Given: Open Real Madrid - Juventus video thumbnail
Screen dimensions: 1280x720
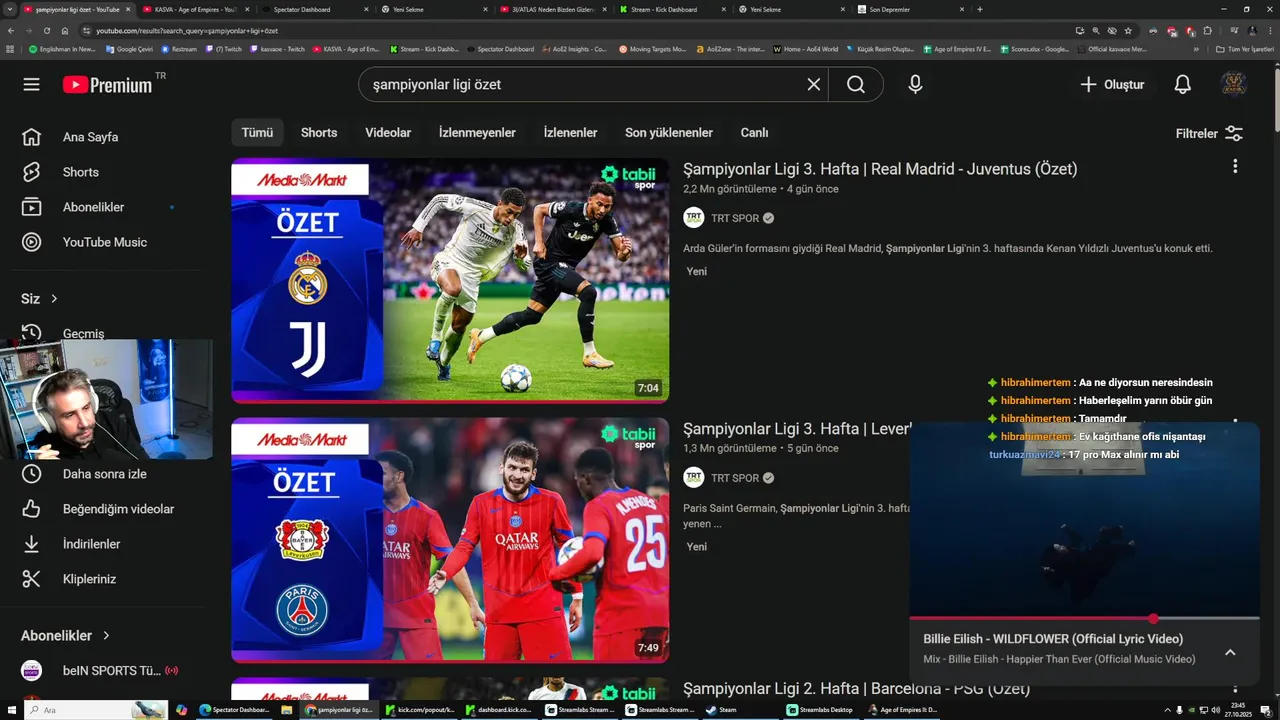Looking at the screenshot, I should click(x=450, y=281).
